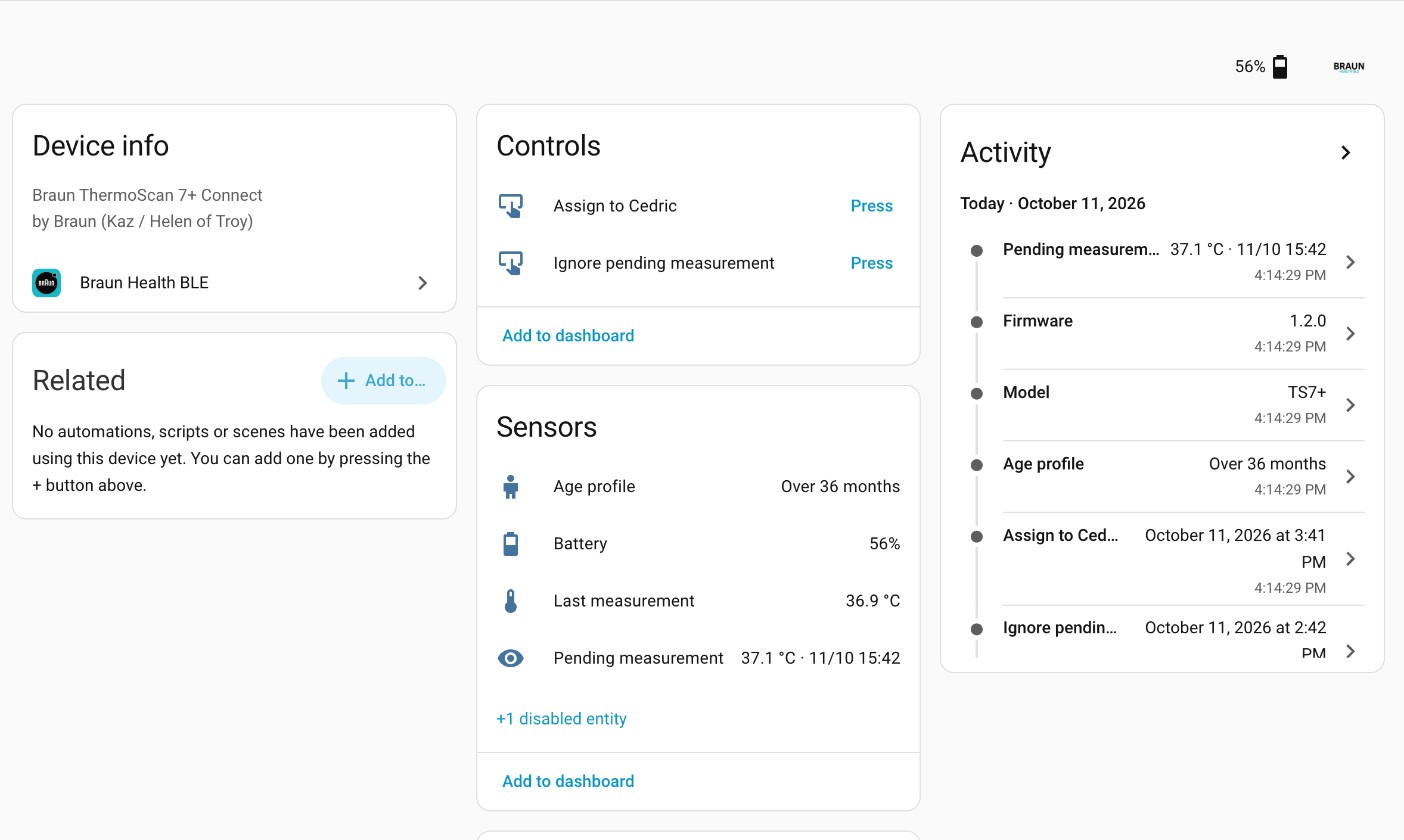Image resolution: width=1404 pixels, height=840 pixels.
Task: Click the Last measurement thermometer icon
Action: [x=511, y=601]
